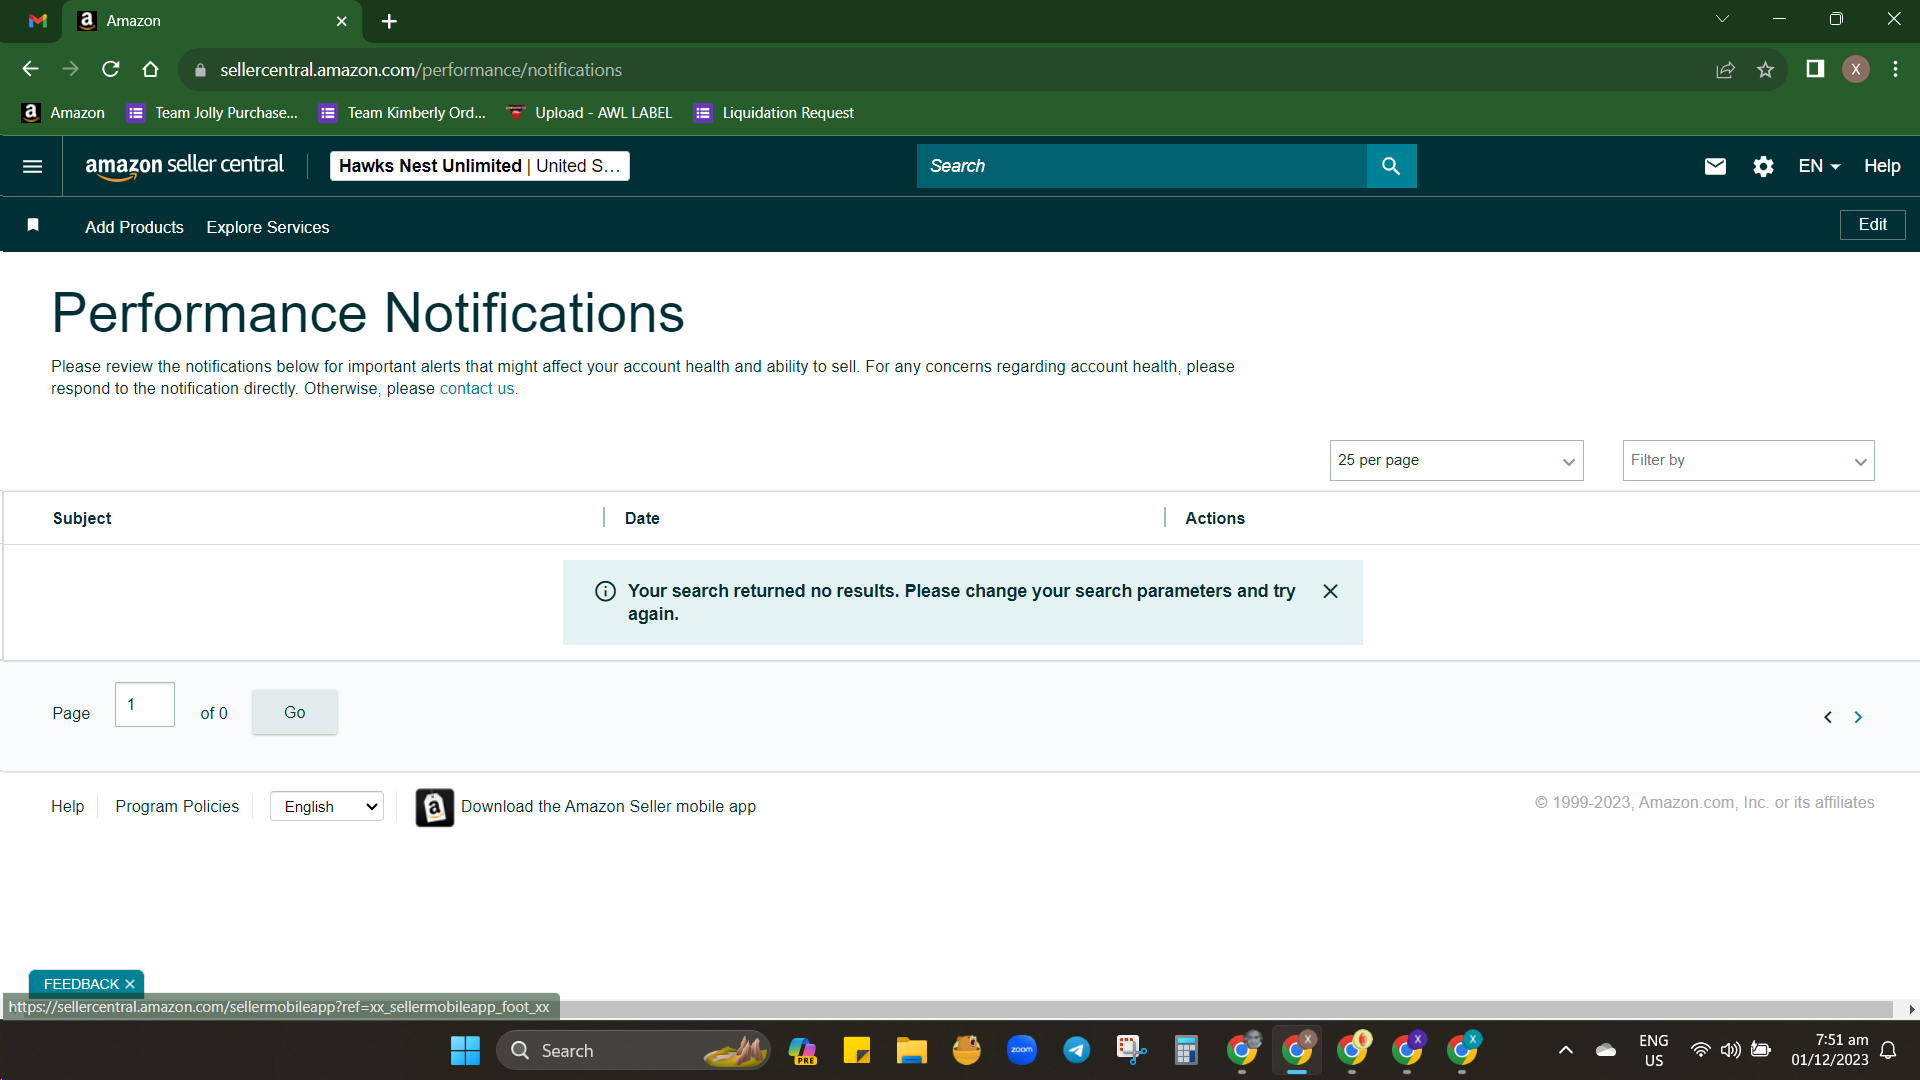1920x1080 pixels.
Task: Show hidden system tray icons
Action: 1566,1051
